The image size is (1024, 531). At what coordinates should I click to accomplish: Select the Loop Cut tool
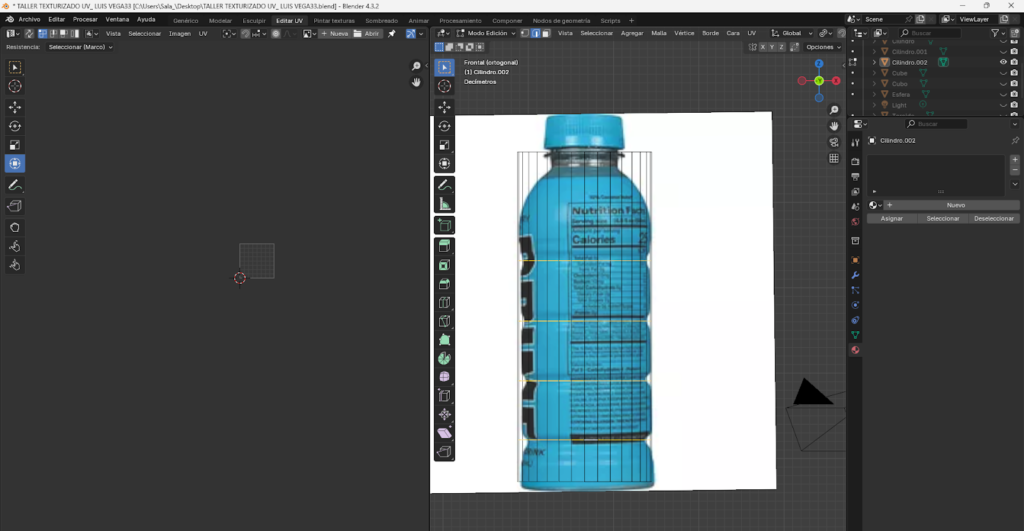pyautogui.click(x=444, y=302)
